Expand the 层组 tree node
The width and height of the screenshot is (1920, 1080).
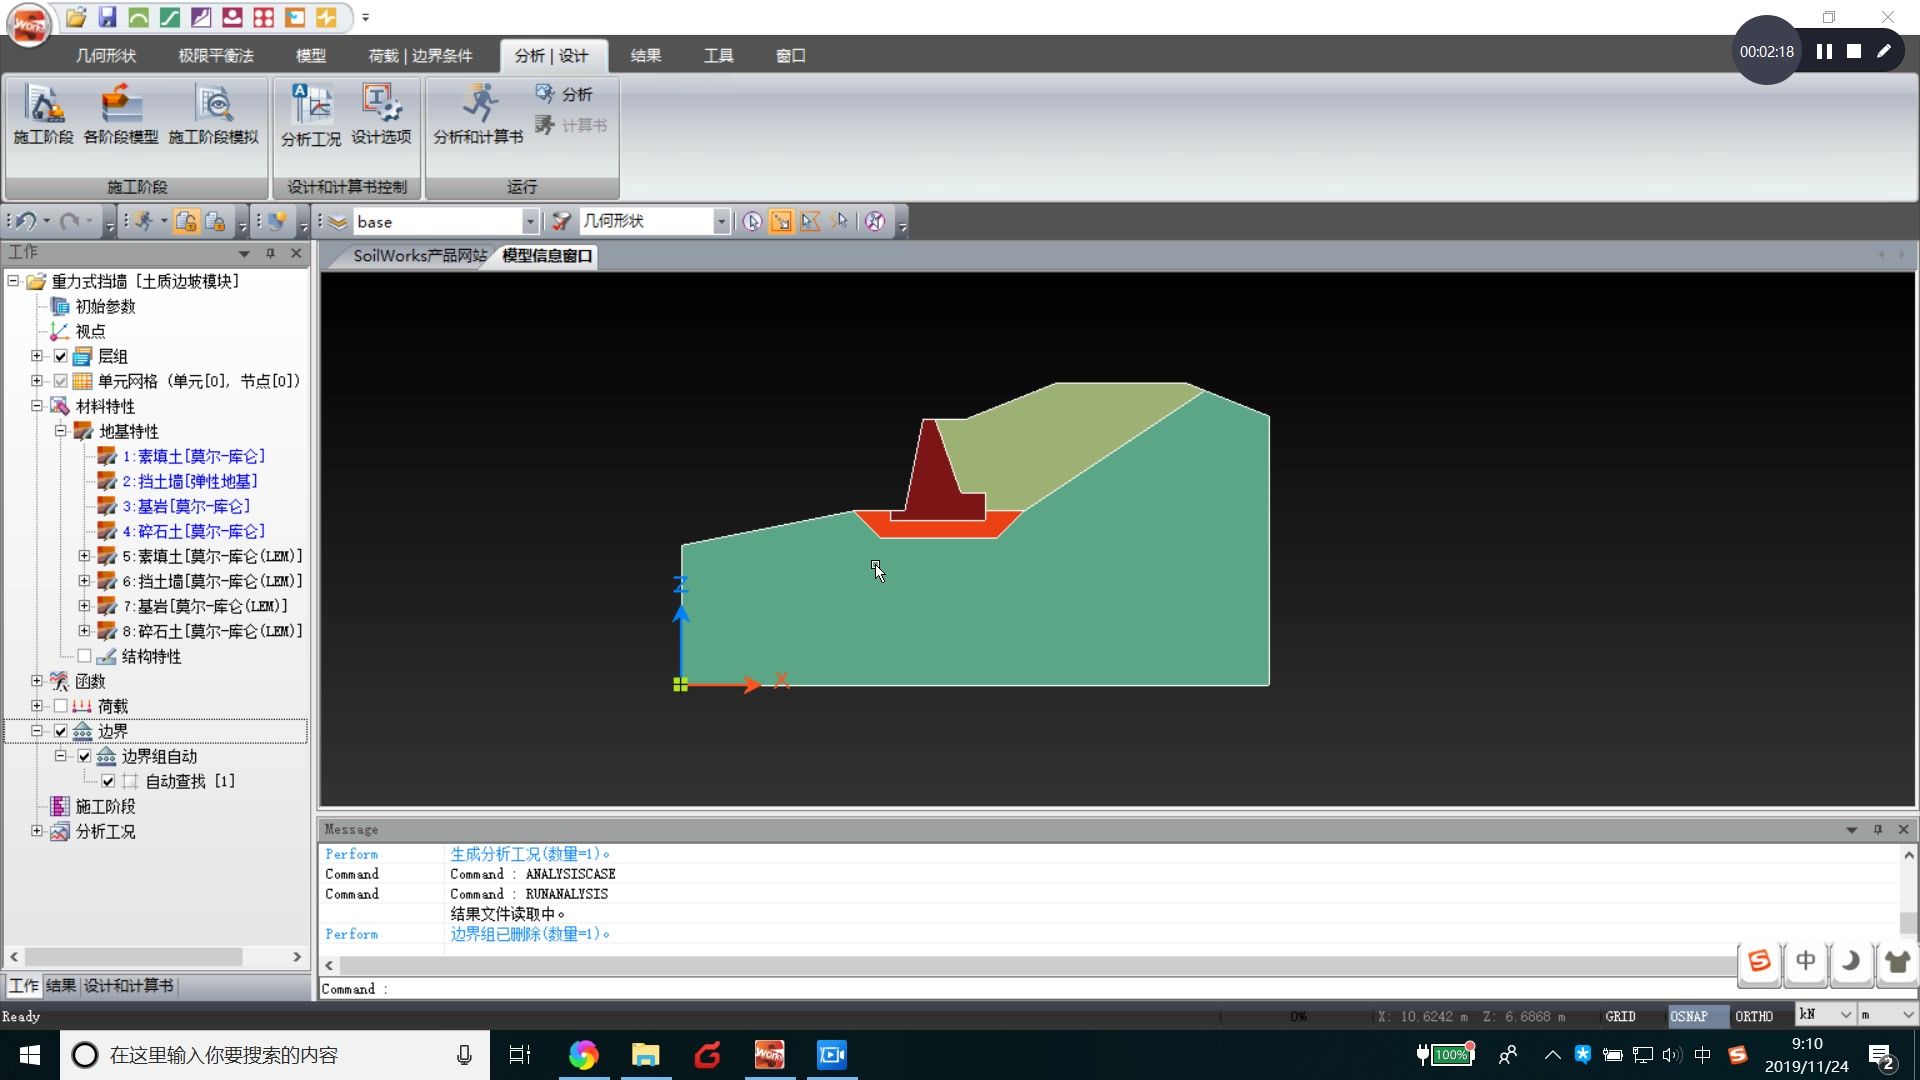[37, 356]
